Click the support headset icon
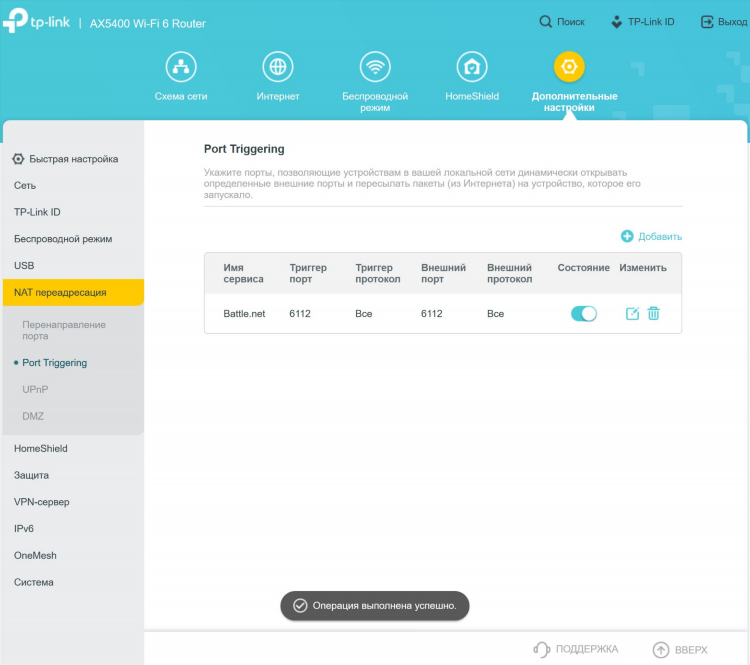This screenshot has height=665, width=750. [x=541, y=649]
